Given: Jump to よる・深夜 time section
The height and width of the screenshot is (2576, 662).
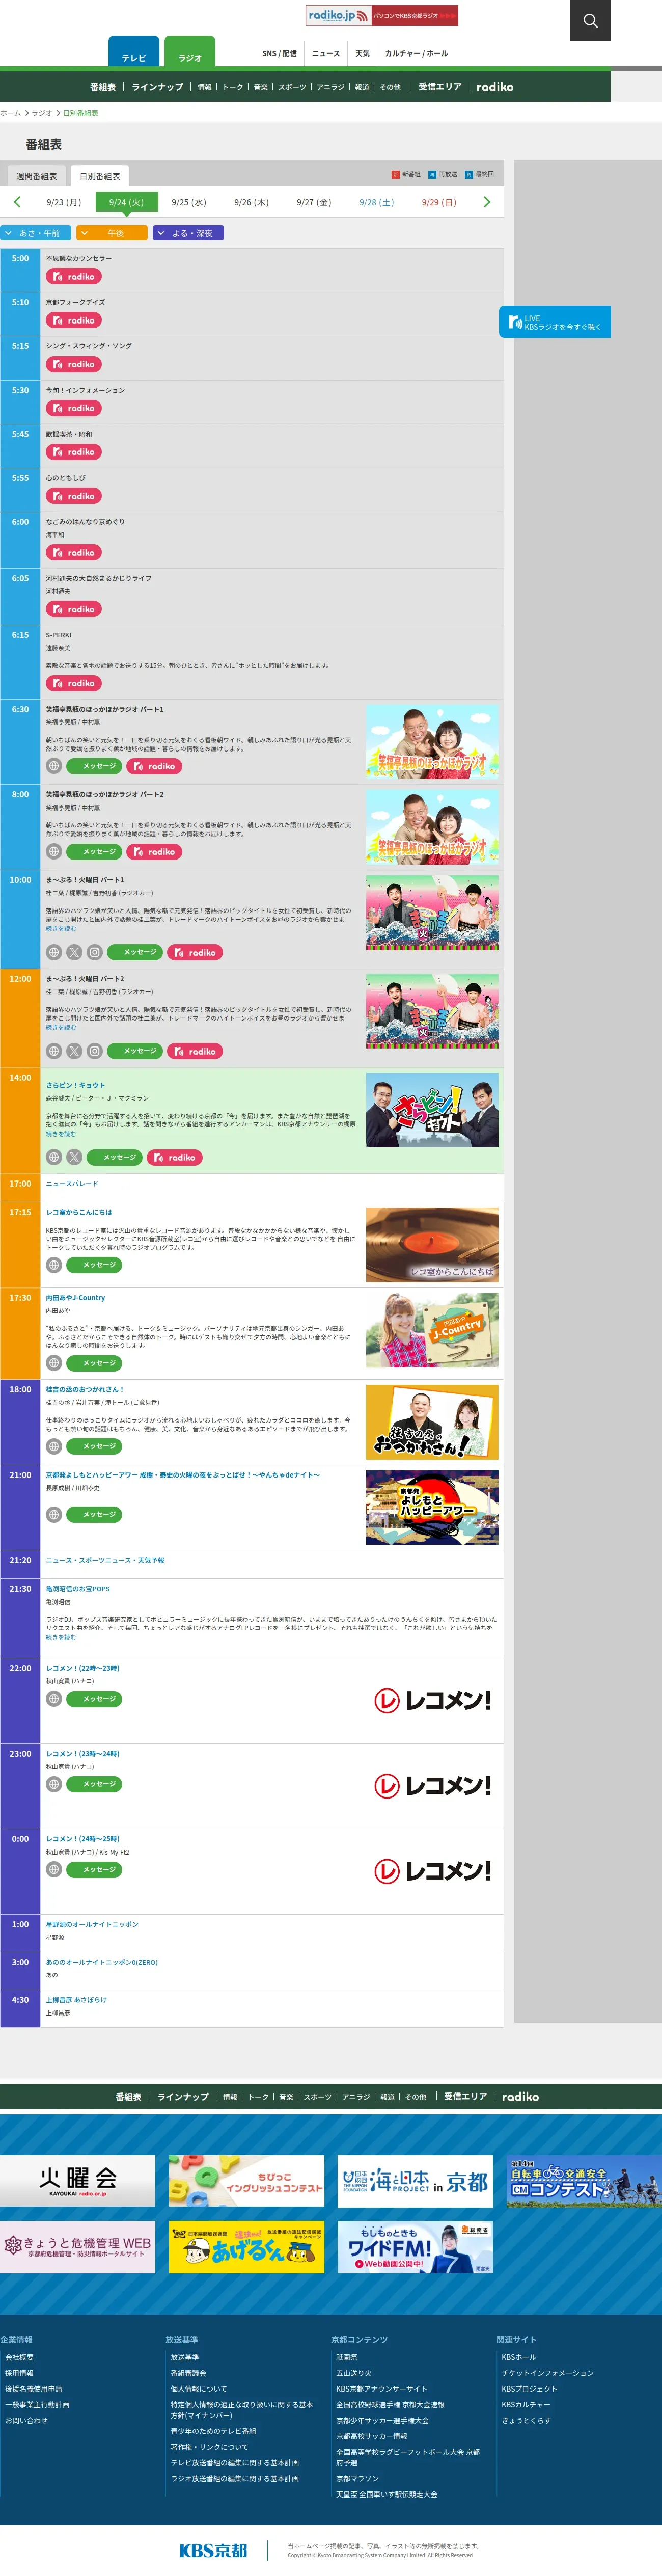Looking at the screenshot, I should coord(188,233).
